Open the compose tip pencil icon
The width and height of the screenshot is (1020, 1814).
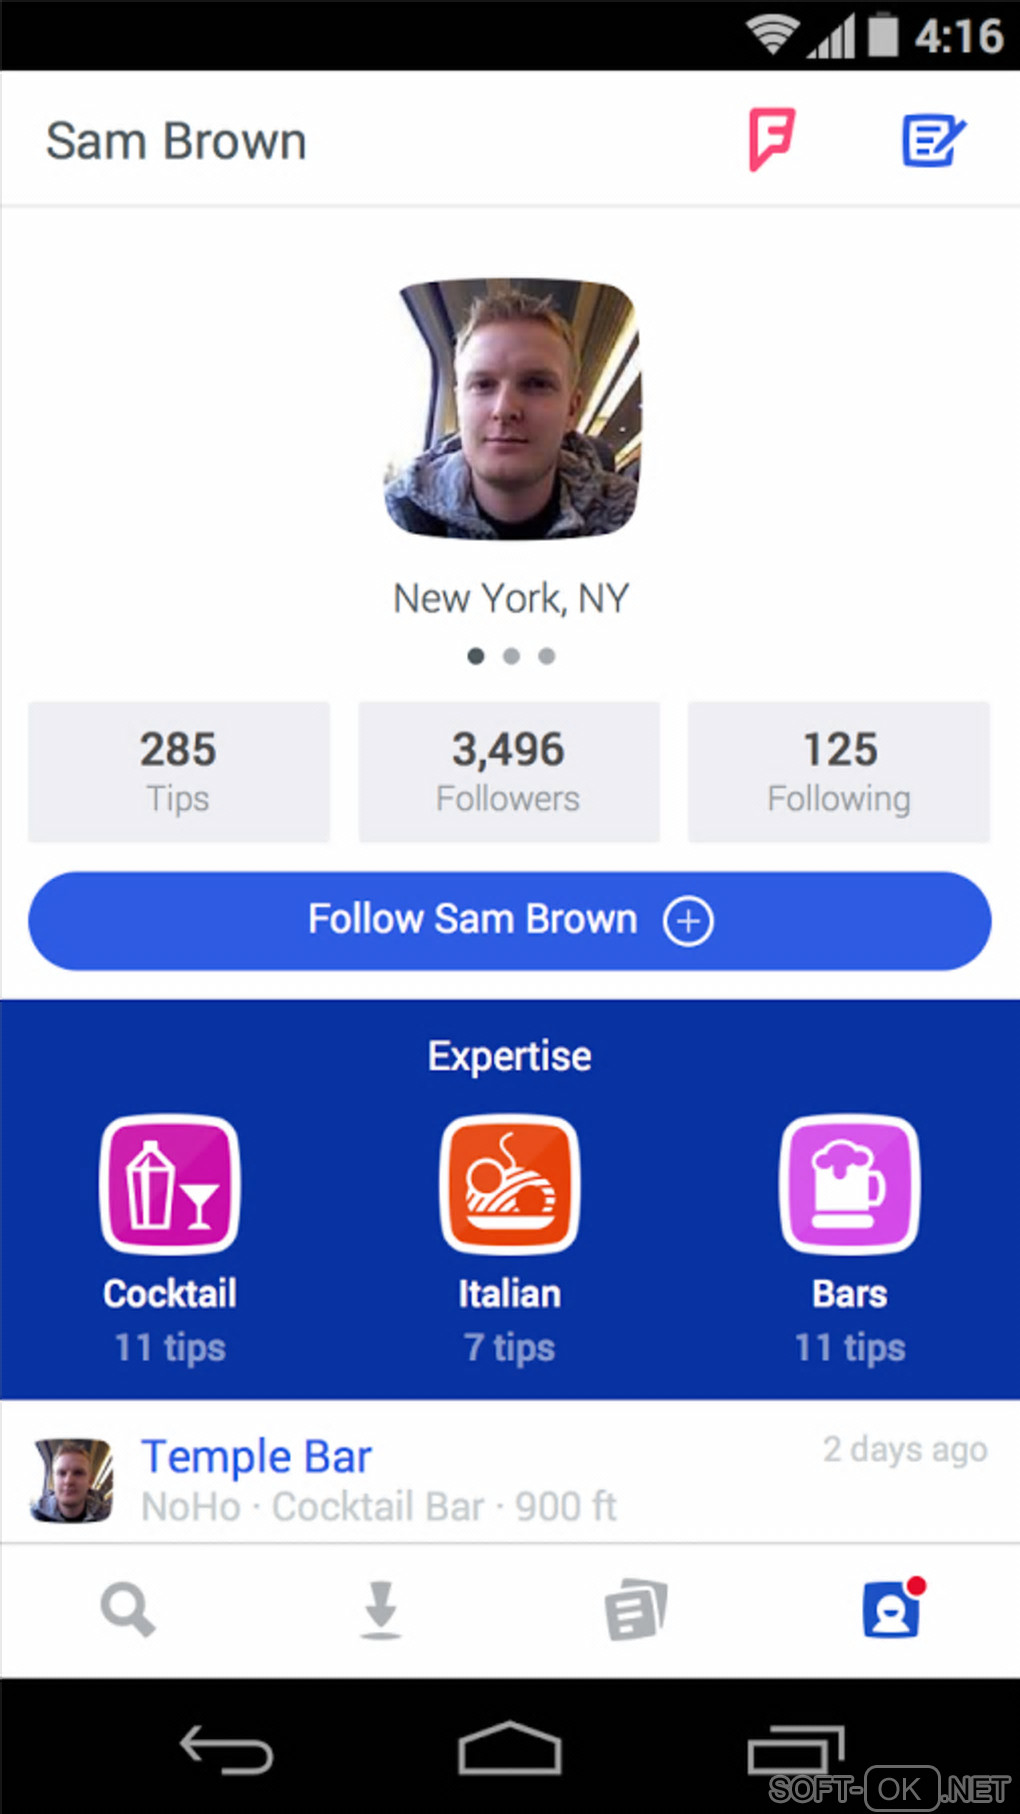coord(934,141)
